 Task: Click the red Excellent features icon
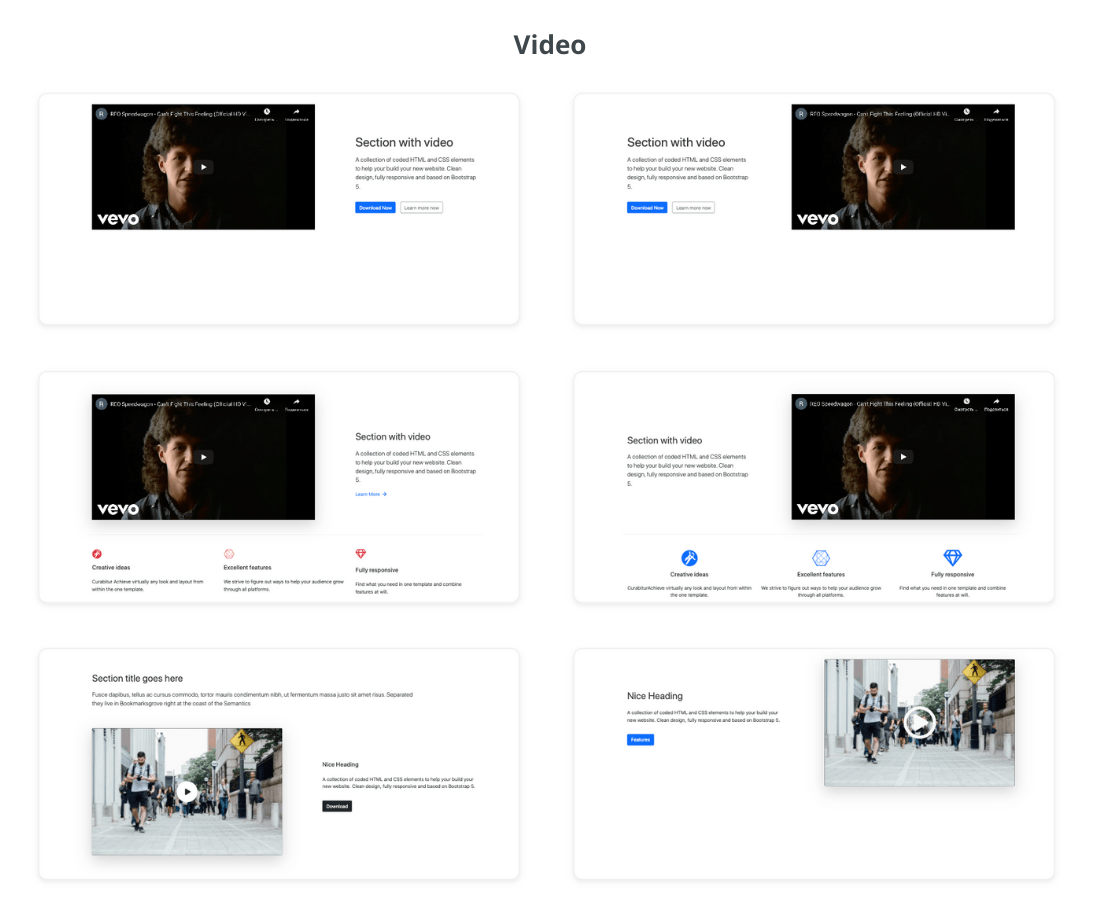tap(229, 553)
